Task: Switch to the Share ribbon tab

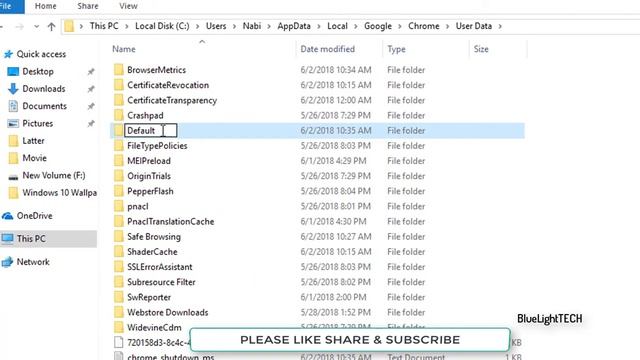Action: (88, 6)
